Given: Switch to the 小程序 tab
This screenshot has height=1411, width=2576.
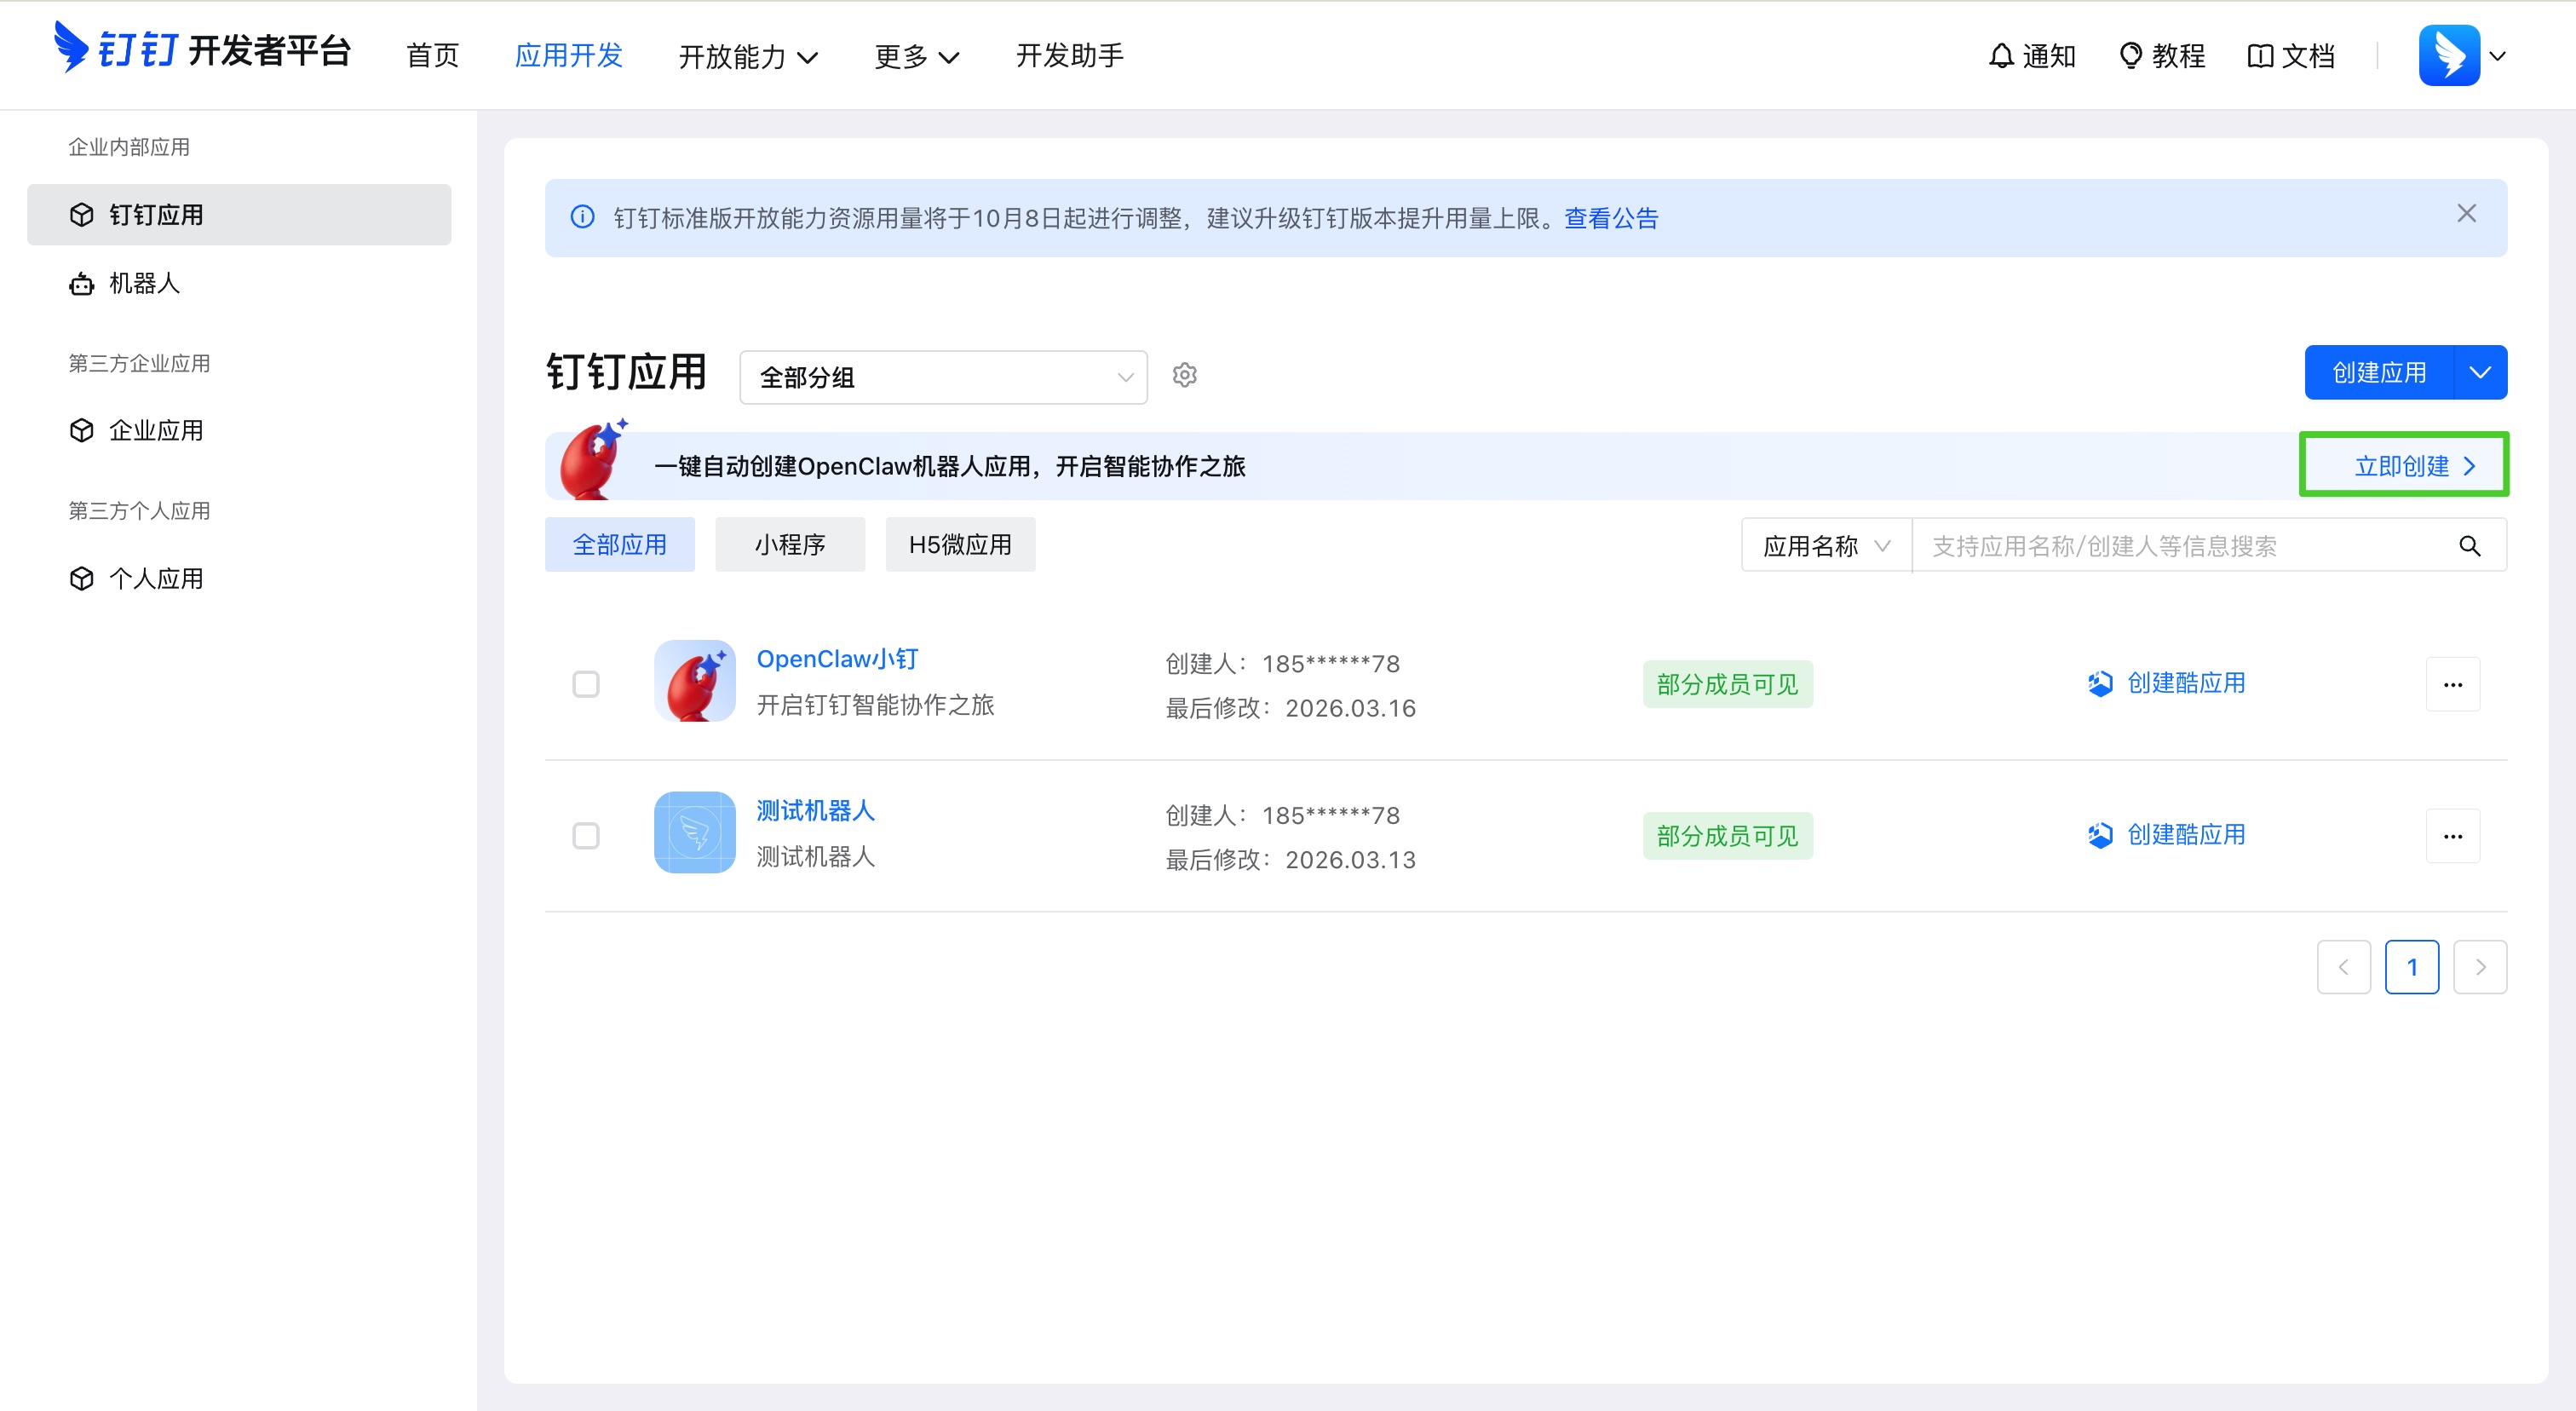Looking at the screenshot, I should tap(789, 544).
